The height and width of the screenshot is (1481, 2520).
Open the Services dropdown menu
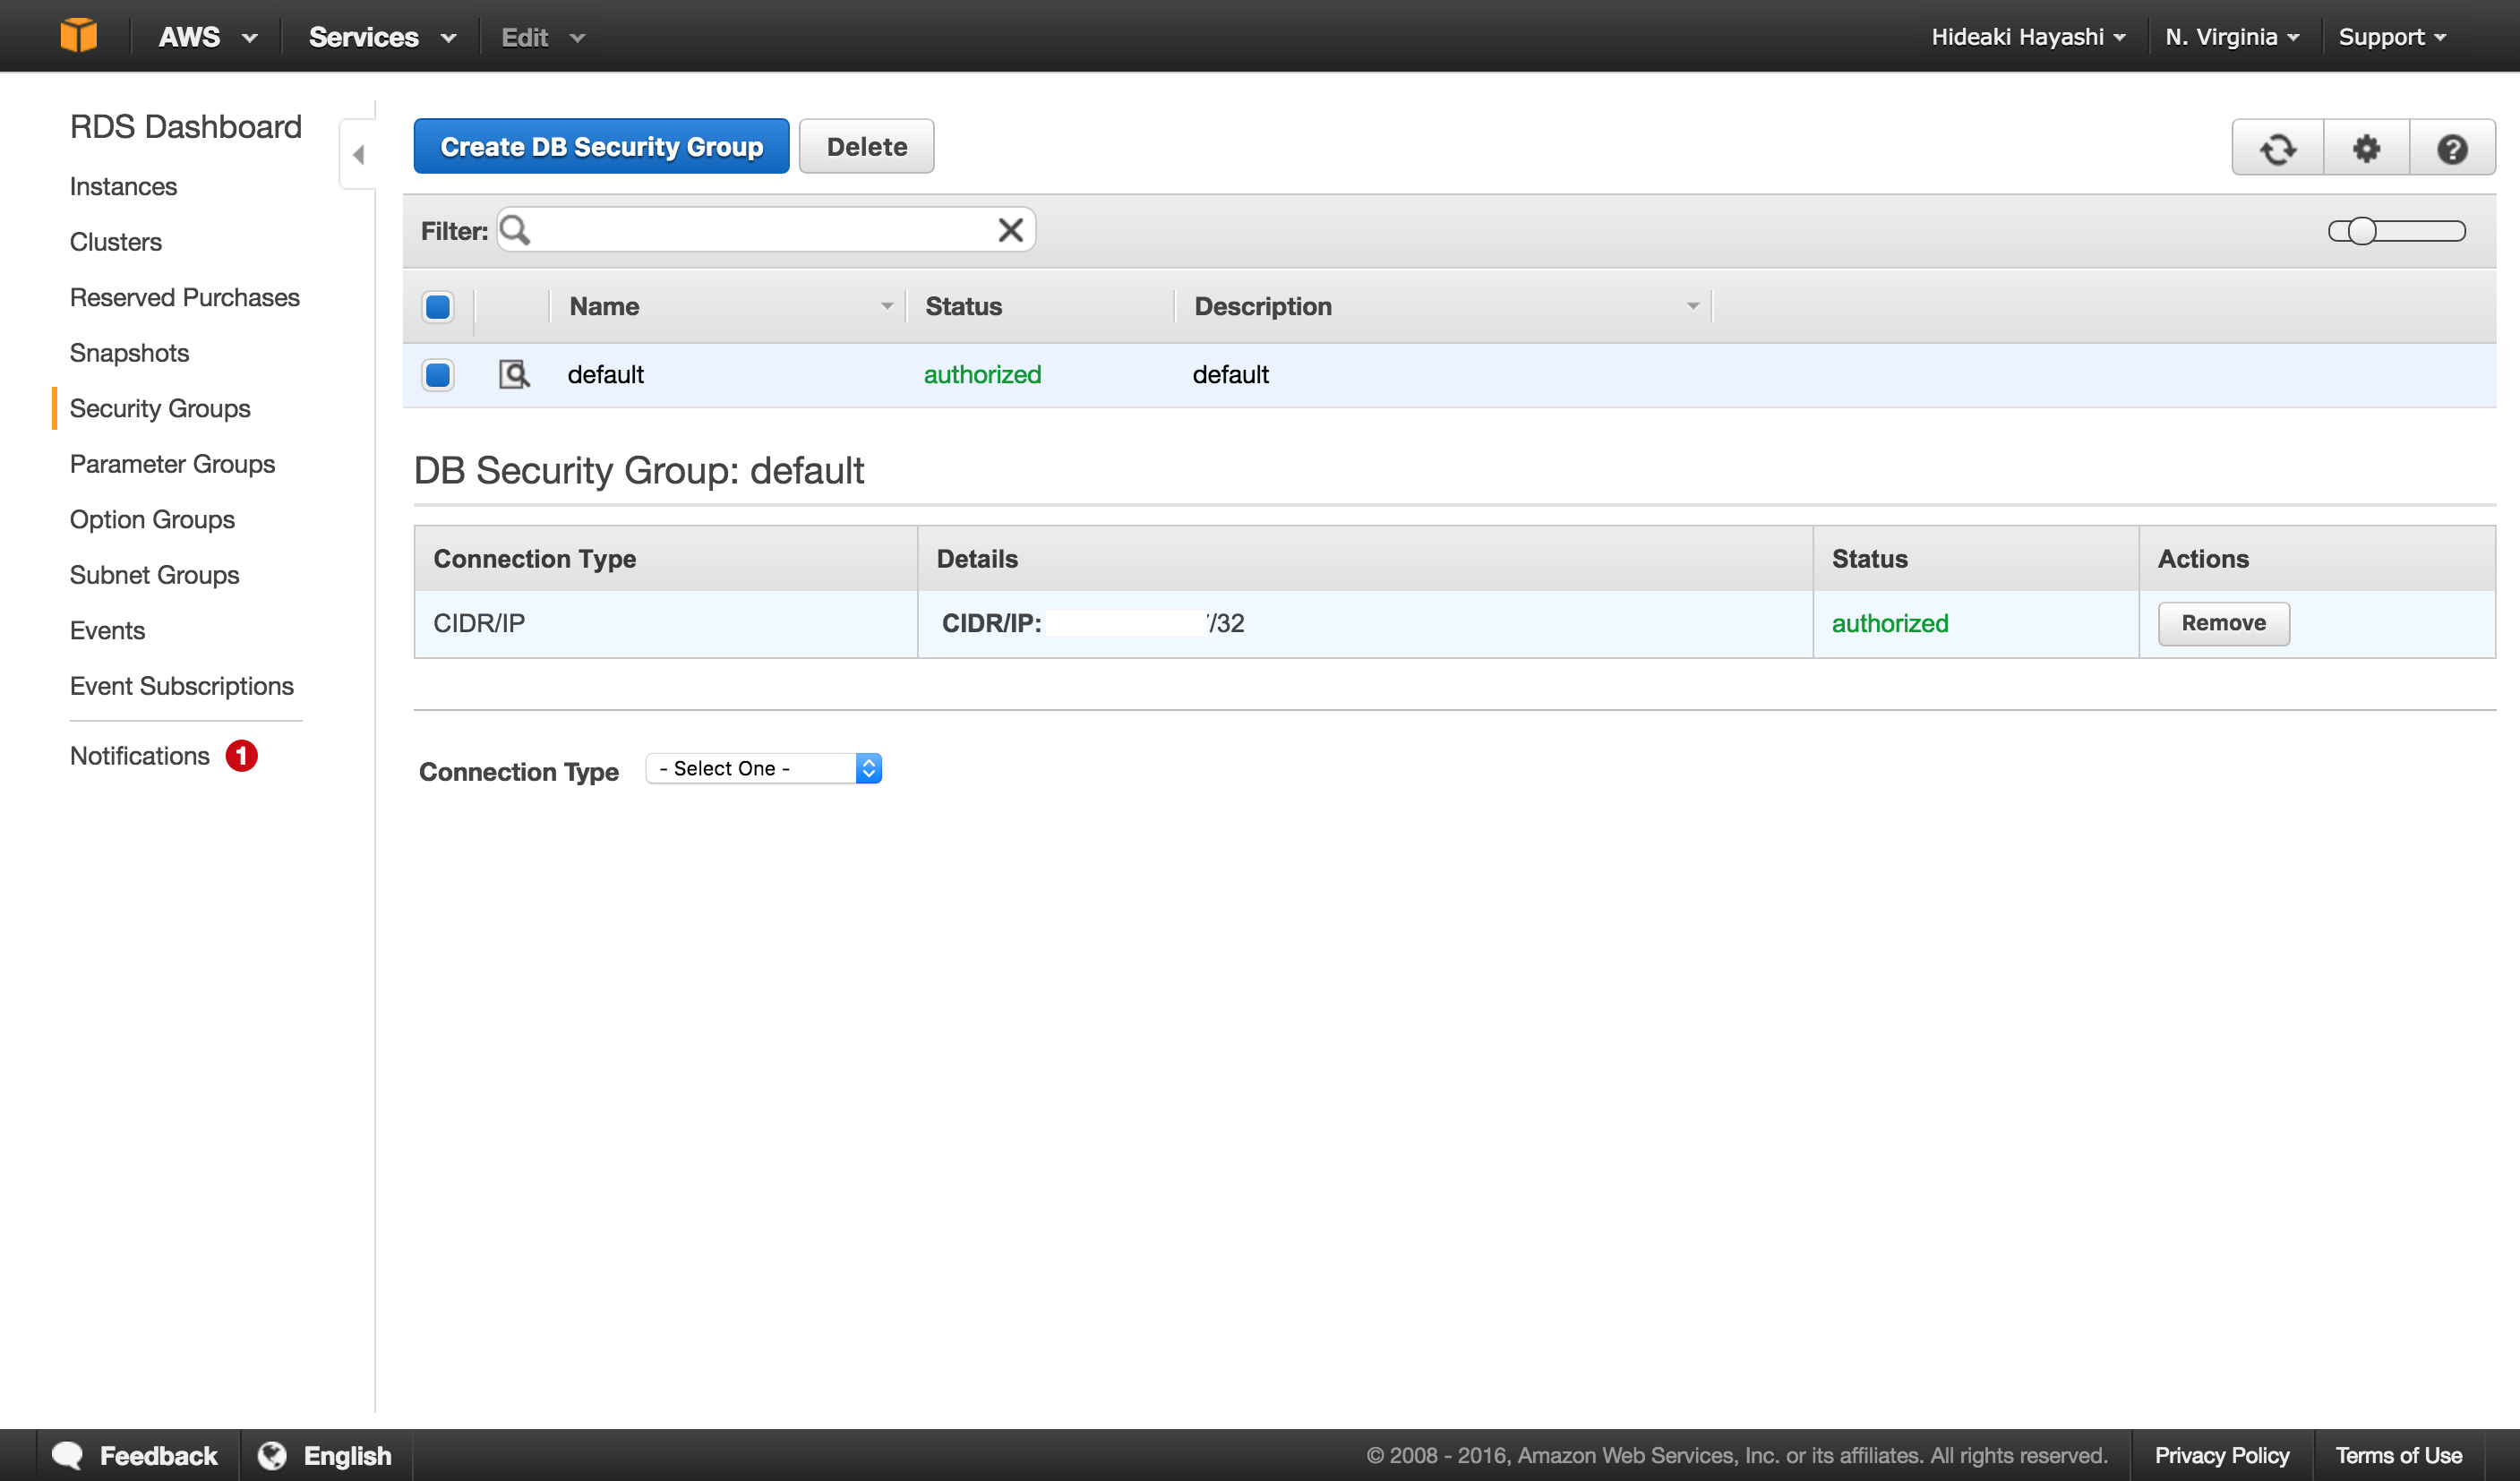pyautogui.click(x=382, y=37)
